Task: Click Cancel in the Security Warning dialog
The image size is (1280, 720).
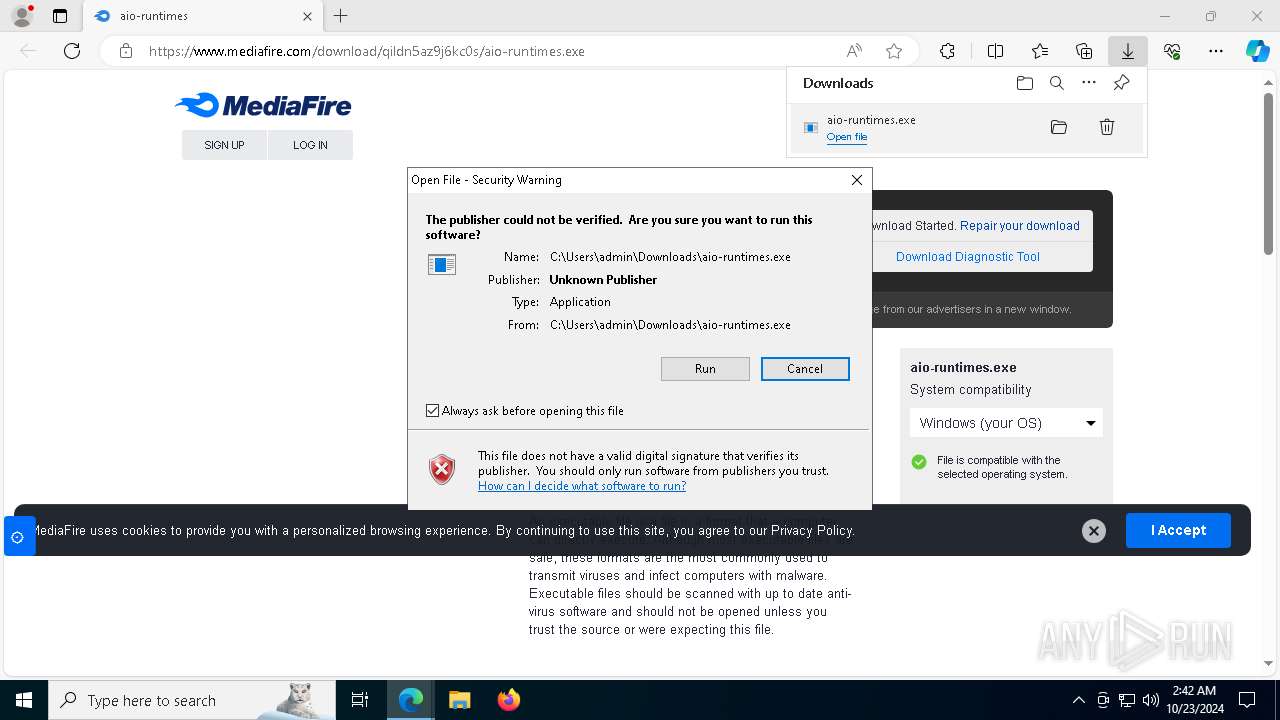Action: [805, 369]
